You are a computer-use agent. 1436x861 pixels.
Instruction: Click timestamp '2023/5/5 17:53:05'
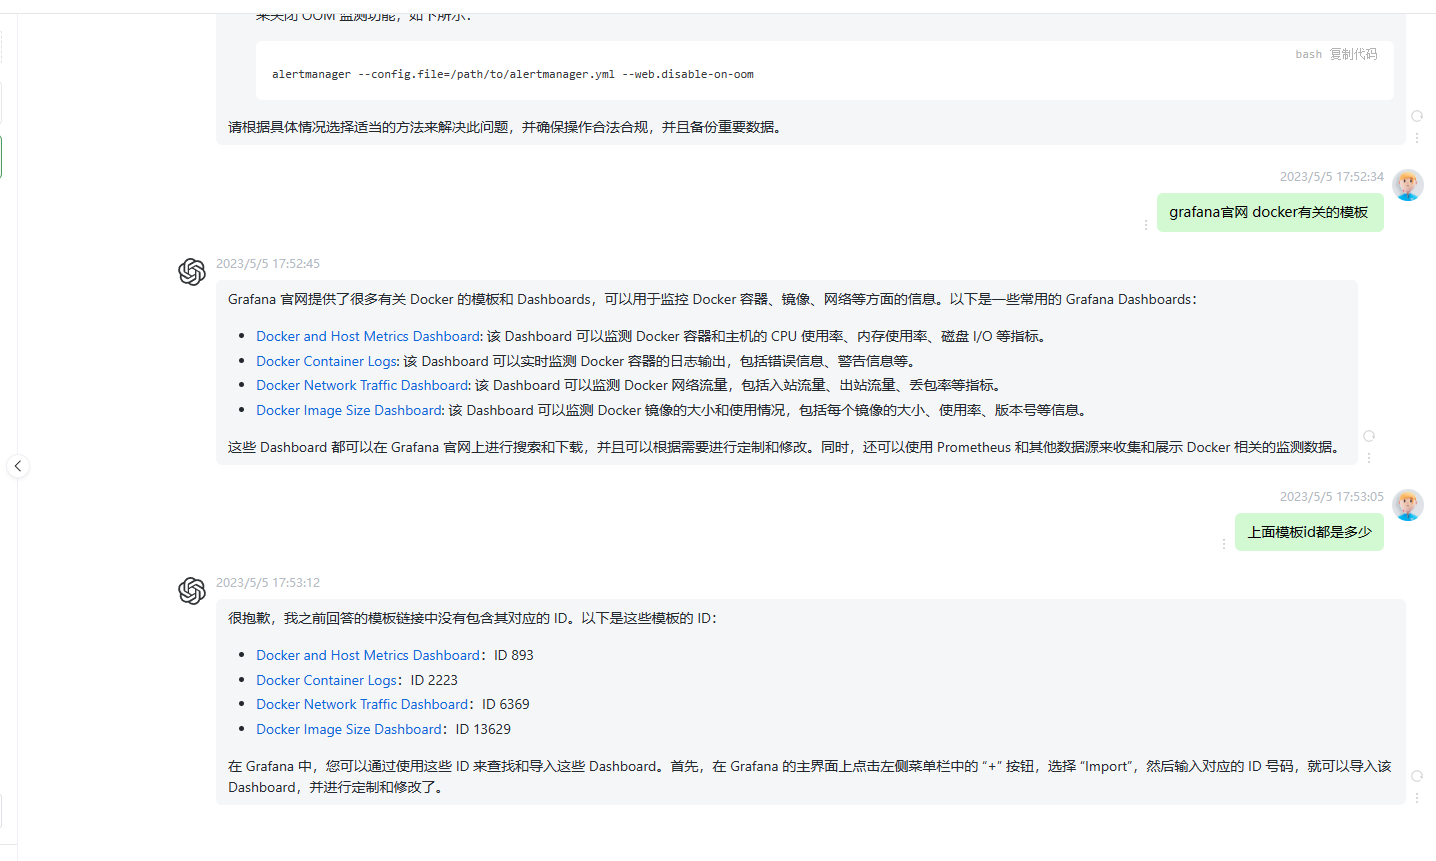[1332, 496]
